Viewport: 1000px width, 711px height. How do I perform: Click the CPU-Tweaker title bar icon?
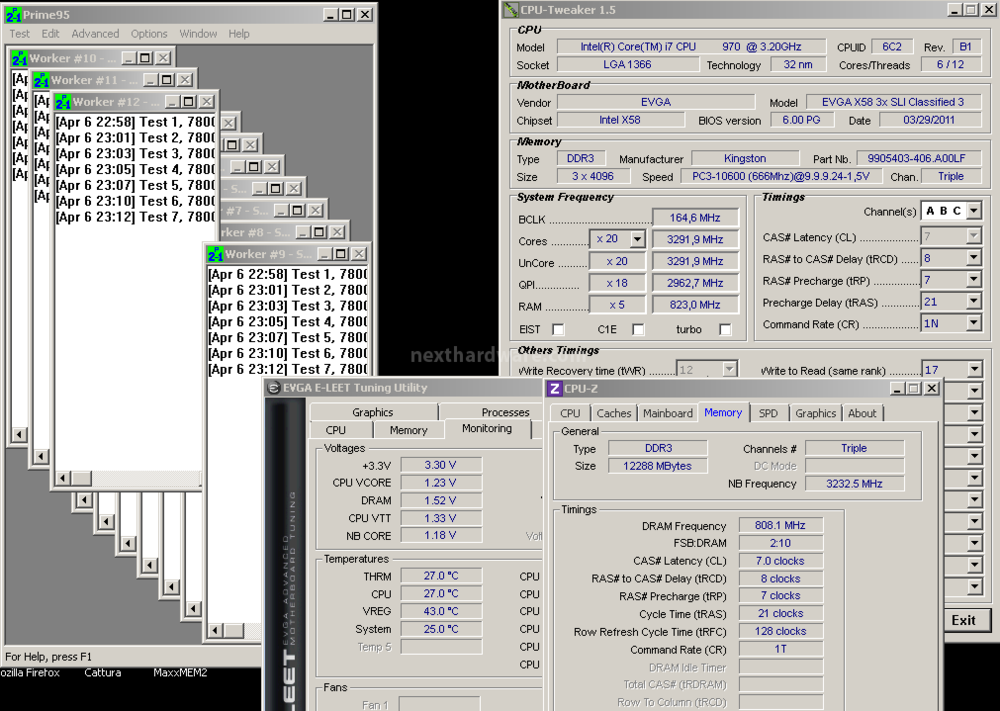[x=511, y=10]
